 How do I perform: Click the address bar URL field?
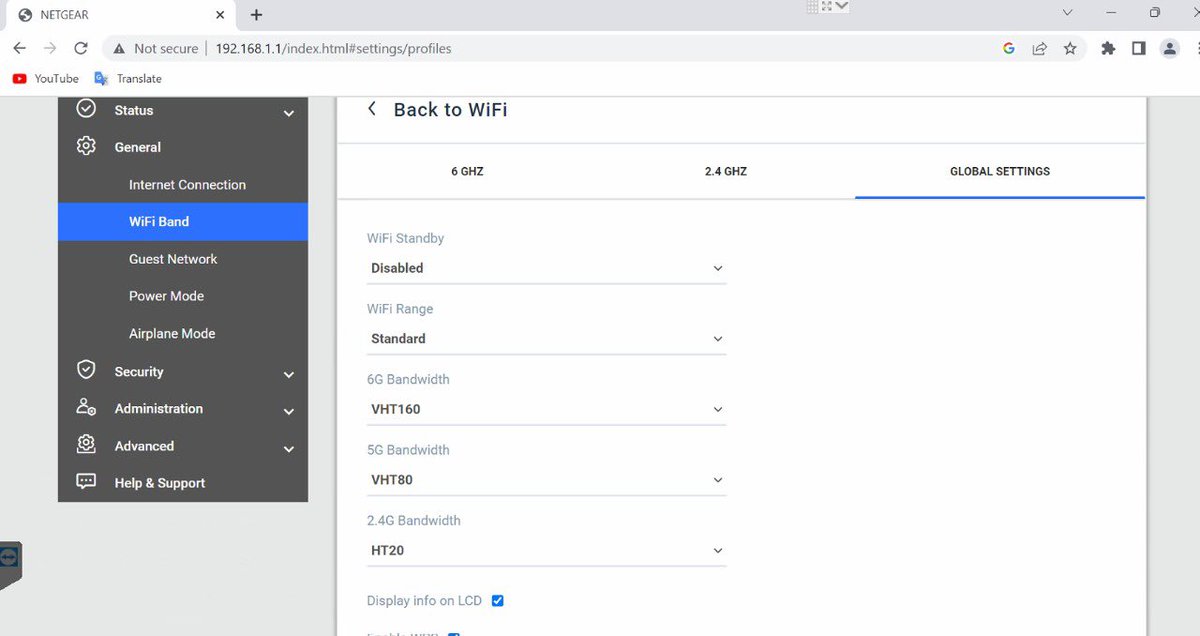333,48
